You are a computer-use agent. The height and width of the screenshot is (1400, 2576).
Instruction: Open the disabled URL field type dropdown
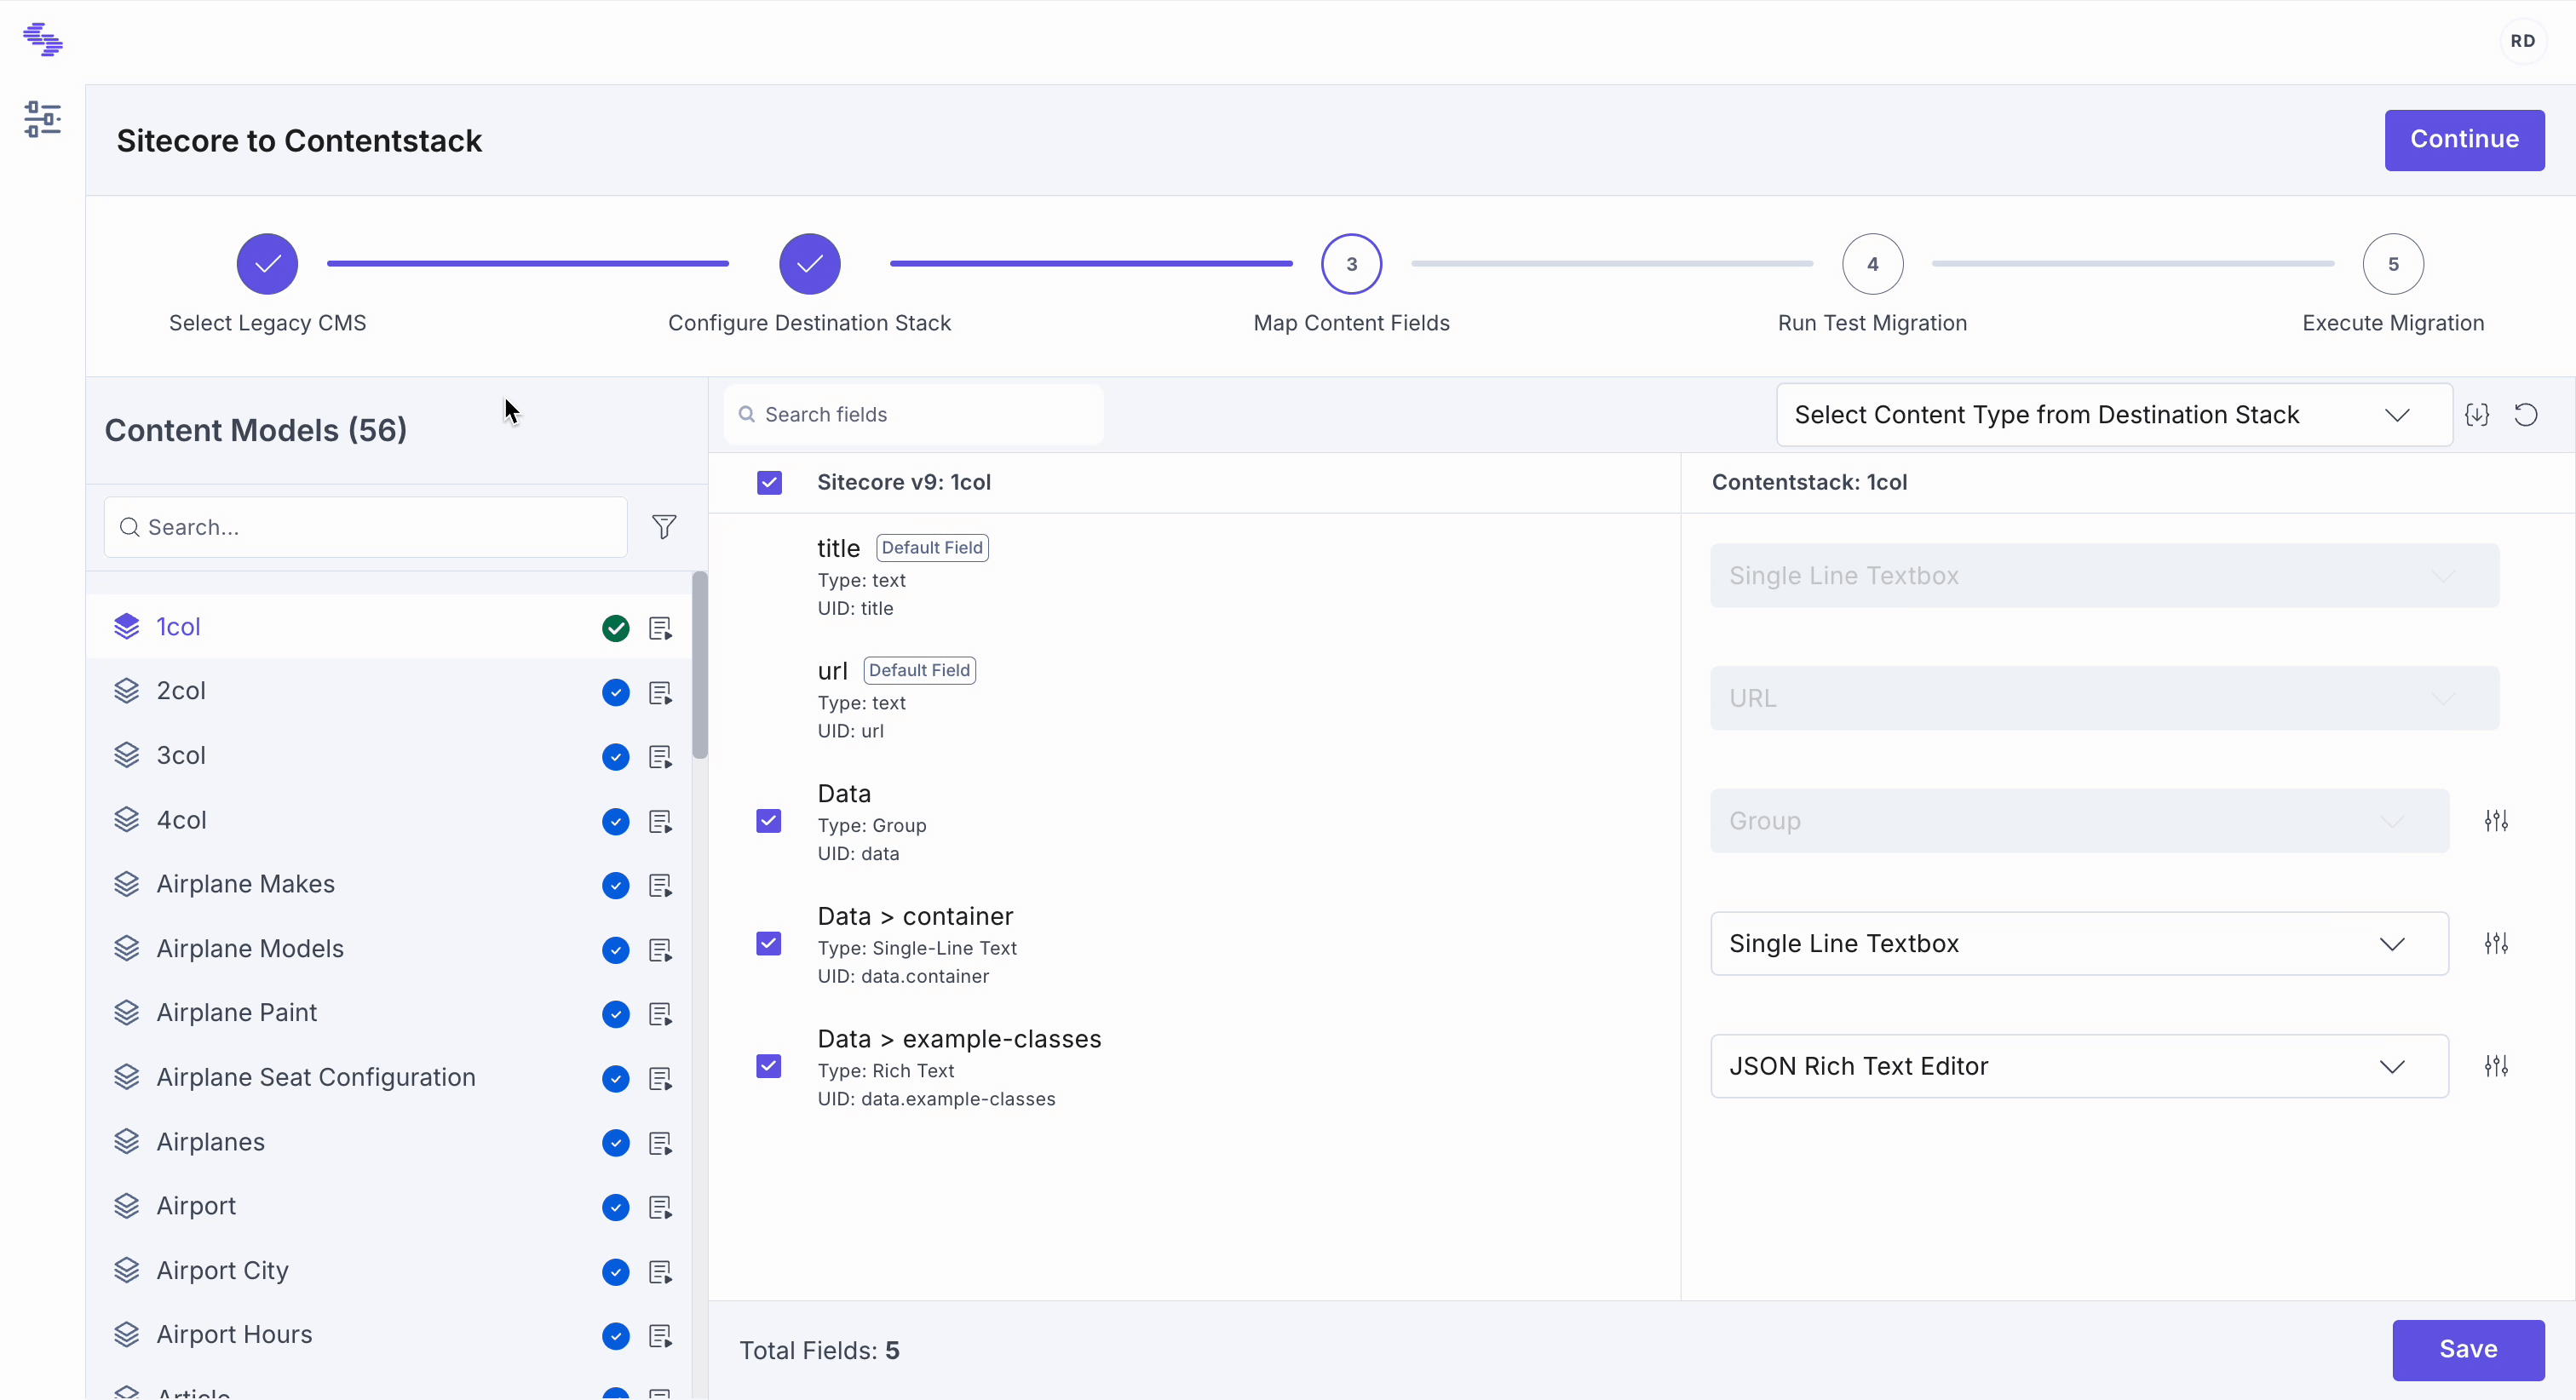pos(2104,698)
